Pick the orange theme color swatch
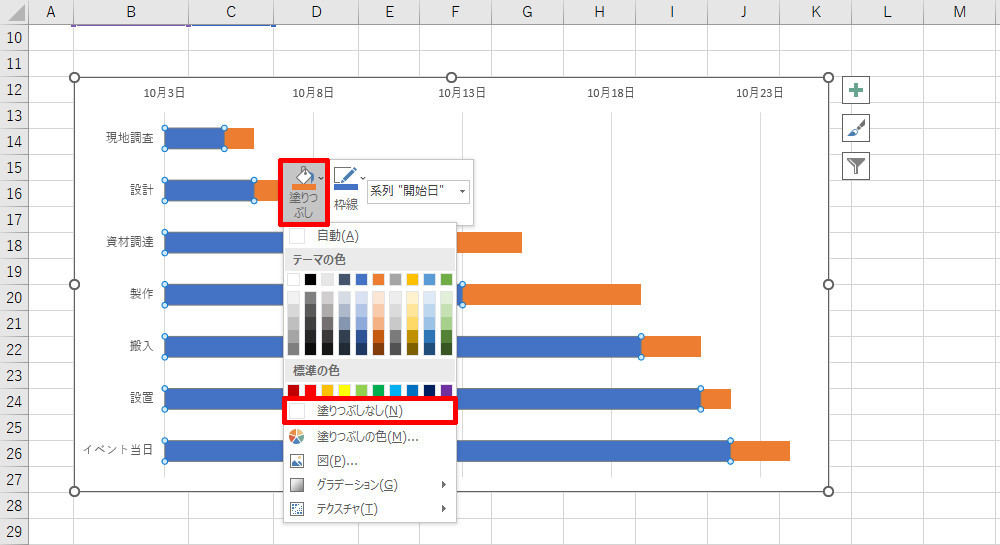 [378, 279]
